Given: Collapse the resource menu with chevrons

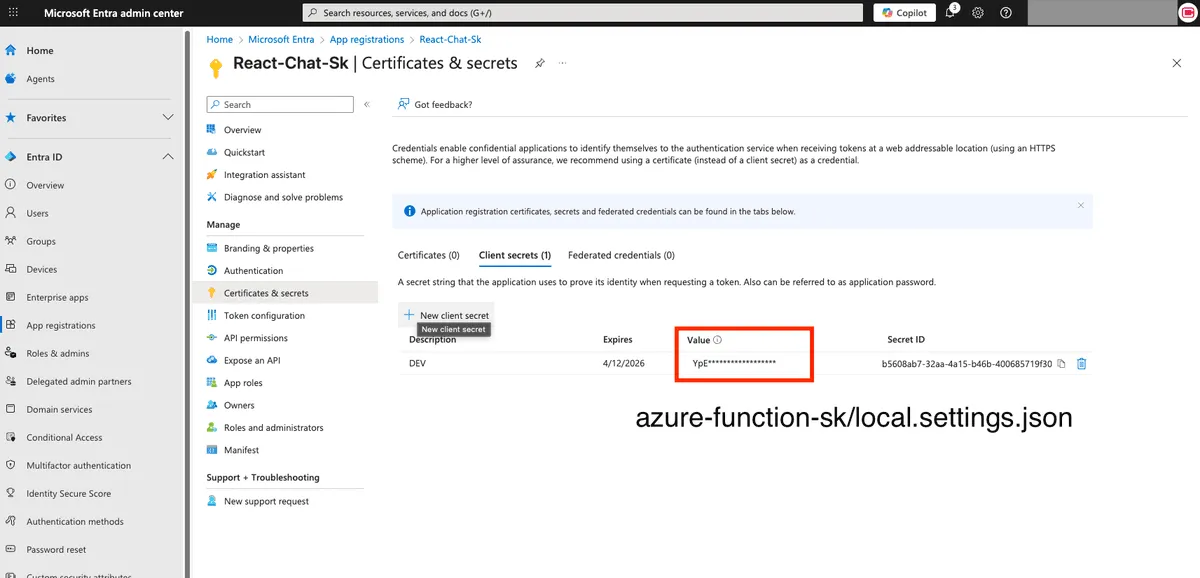Looking at the screenshot, I should pos(367,104).
